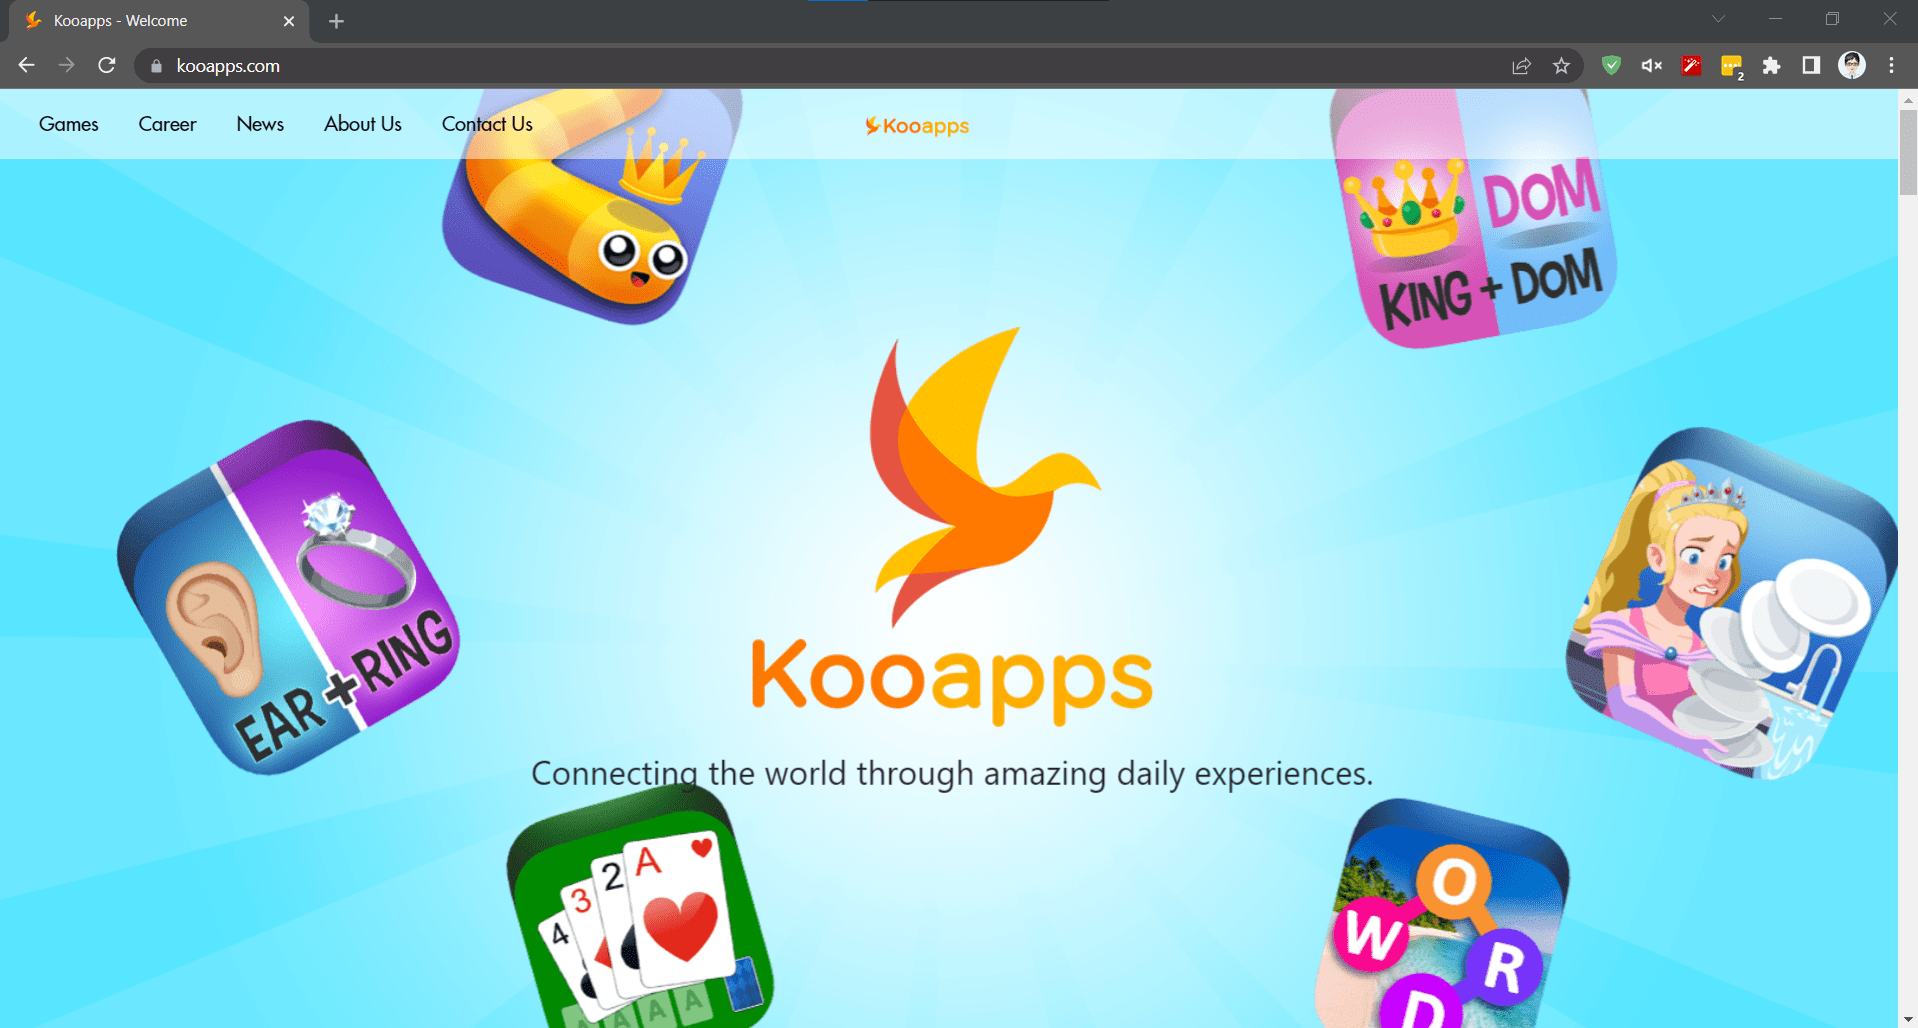Click the EAR + RING game icon
Screen dimensions: 1918x1028
[x=290, y=596]
